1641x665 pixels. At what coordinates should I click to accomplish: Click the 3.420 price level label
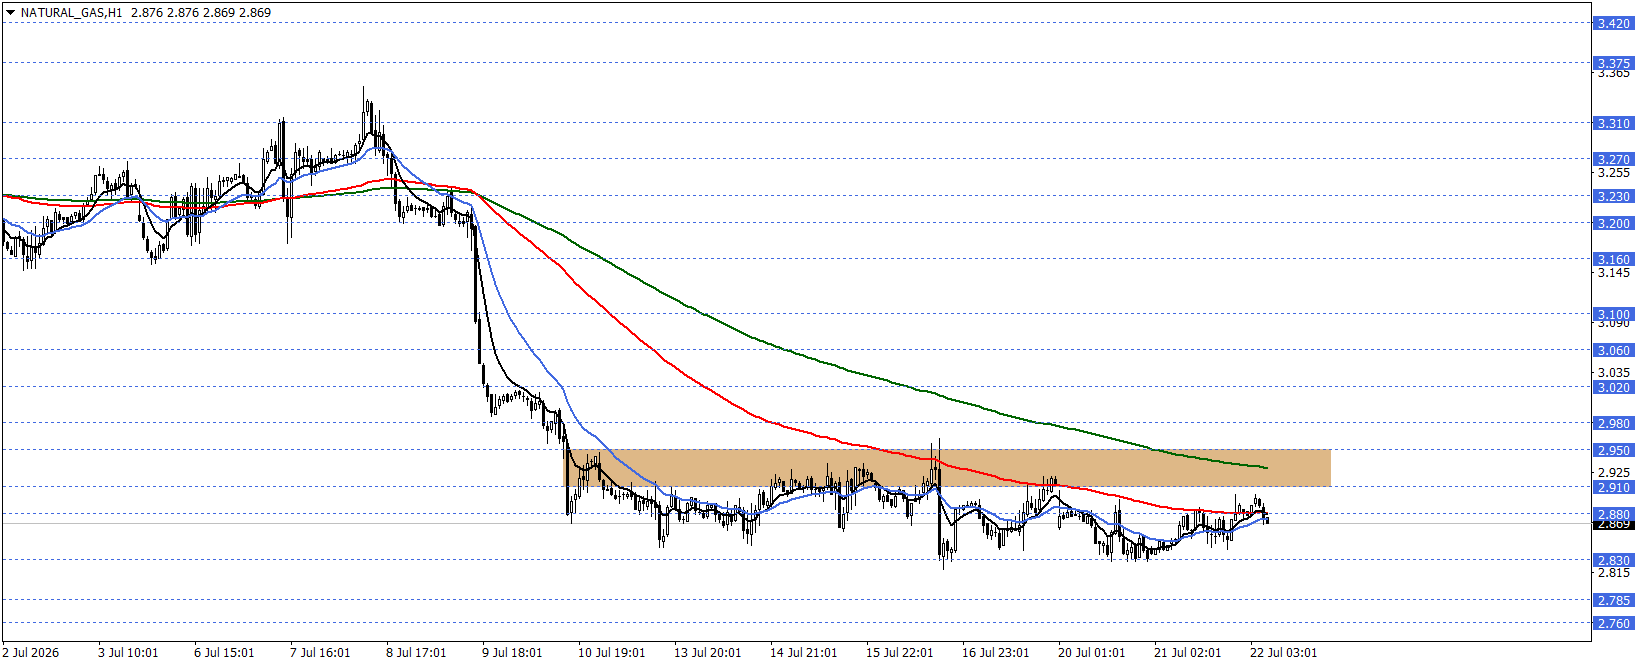click(1613, 23)
